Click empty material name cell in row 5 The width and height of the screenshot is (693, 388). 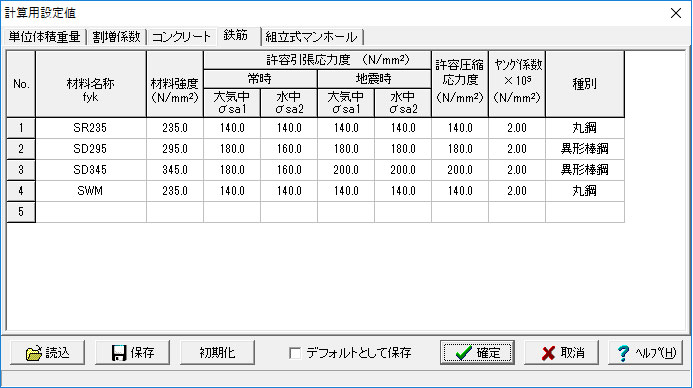click(x=91, y=212)
